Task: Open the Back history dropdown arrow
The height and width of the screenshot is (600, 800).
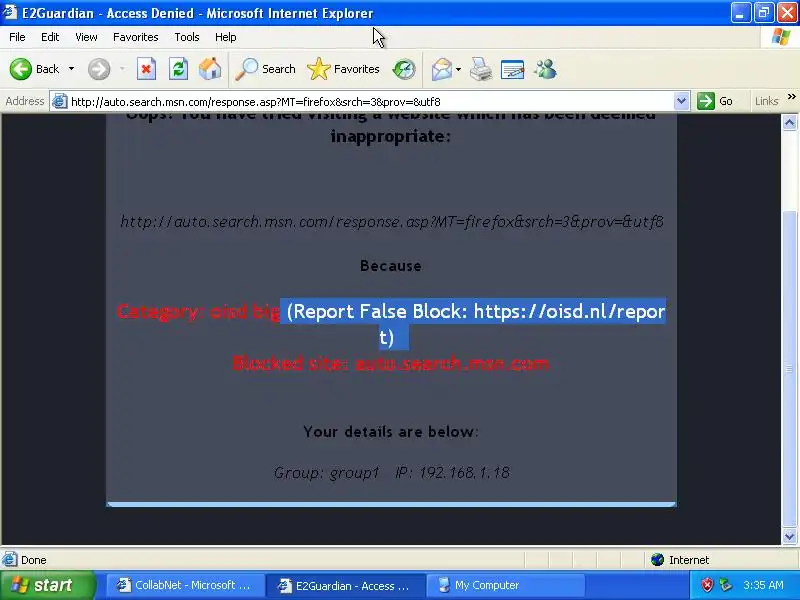Action: click(71, 69)
